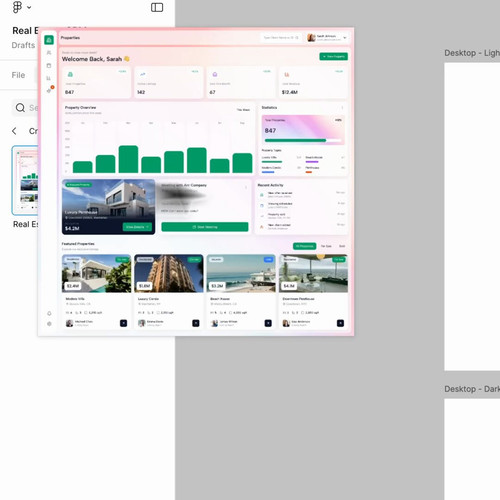Click the first Recent Activity row icon
Image resolution: width=500 pixels, height=500 pixels.
click(262, 195)
